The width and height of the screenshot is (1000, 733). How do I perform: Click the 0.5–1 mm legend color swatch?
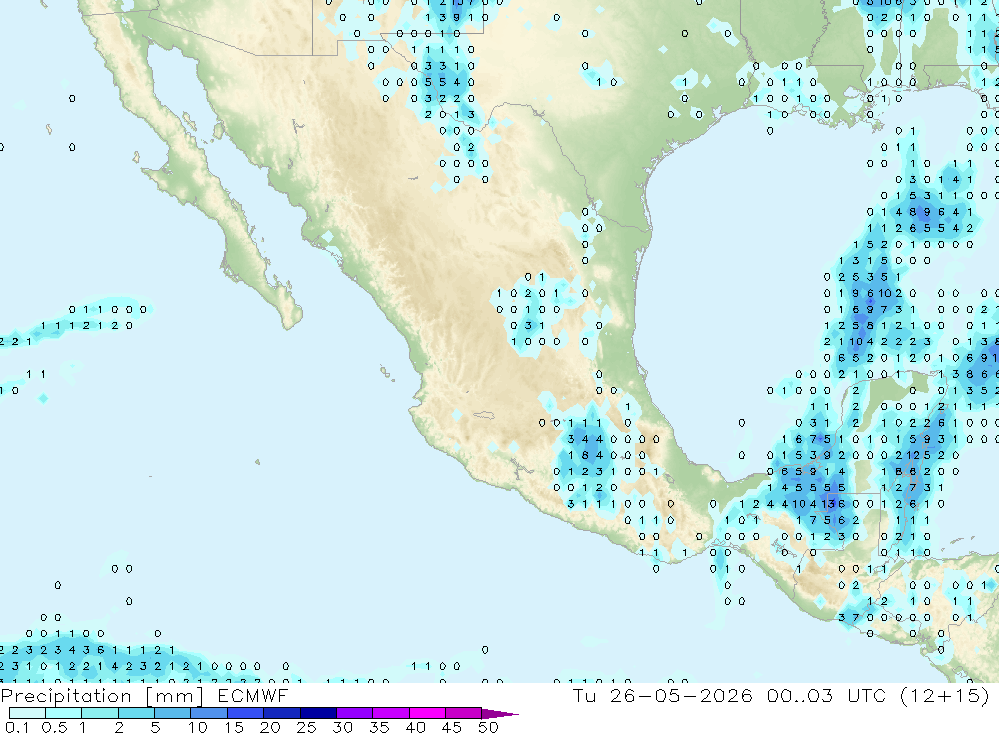[x=64, y=713]
